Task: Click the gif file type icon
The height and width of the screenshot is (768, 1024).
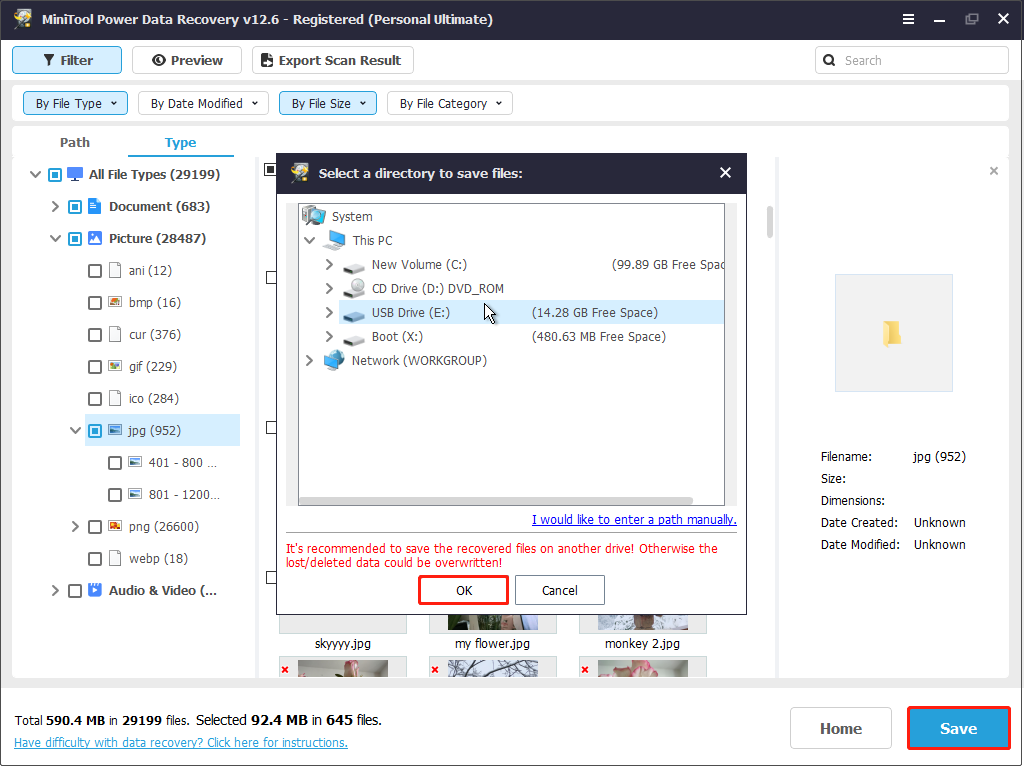Action: pos(115,366)
